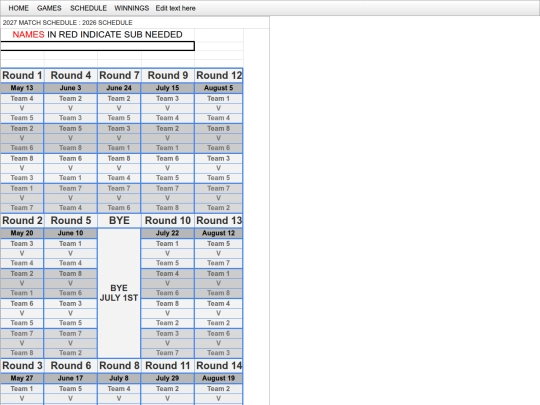Select the 'Round 7' header
Screen dimensions: 540x405
pos(119,75)
